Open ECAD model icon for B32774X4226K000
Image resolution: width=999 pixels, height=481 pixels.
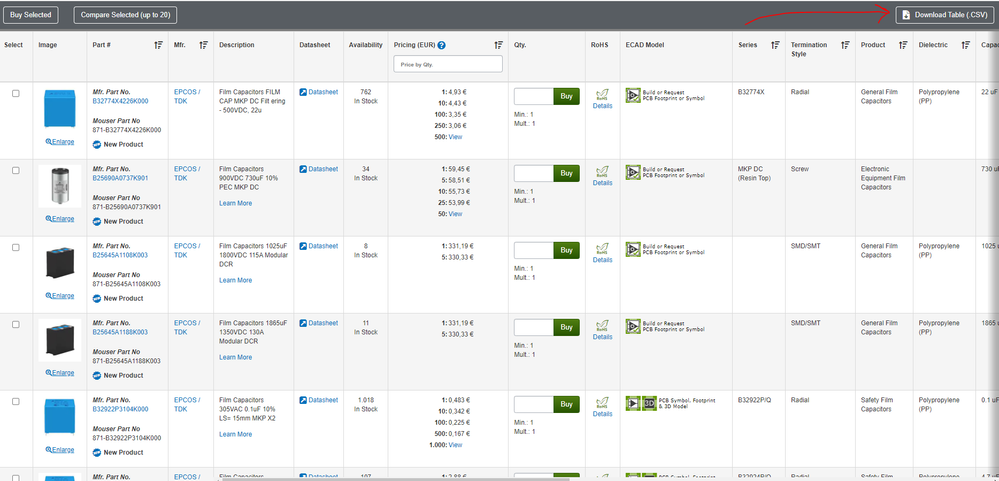(633, 96)
